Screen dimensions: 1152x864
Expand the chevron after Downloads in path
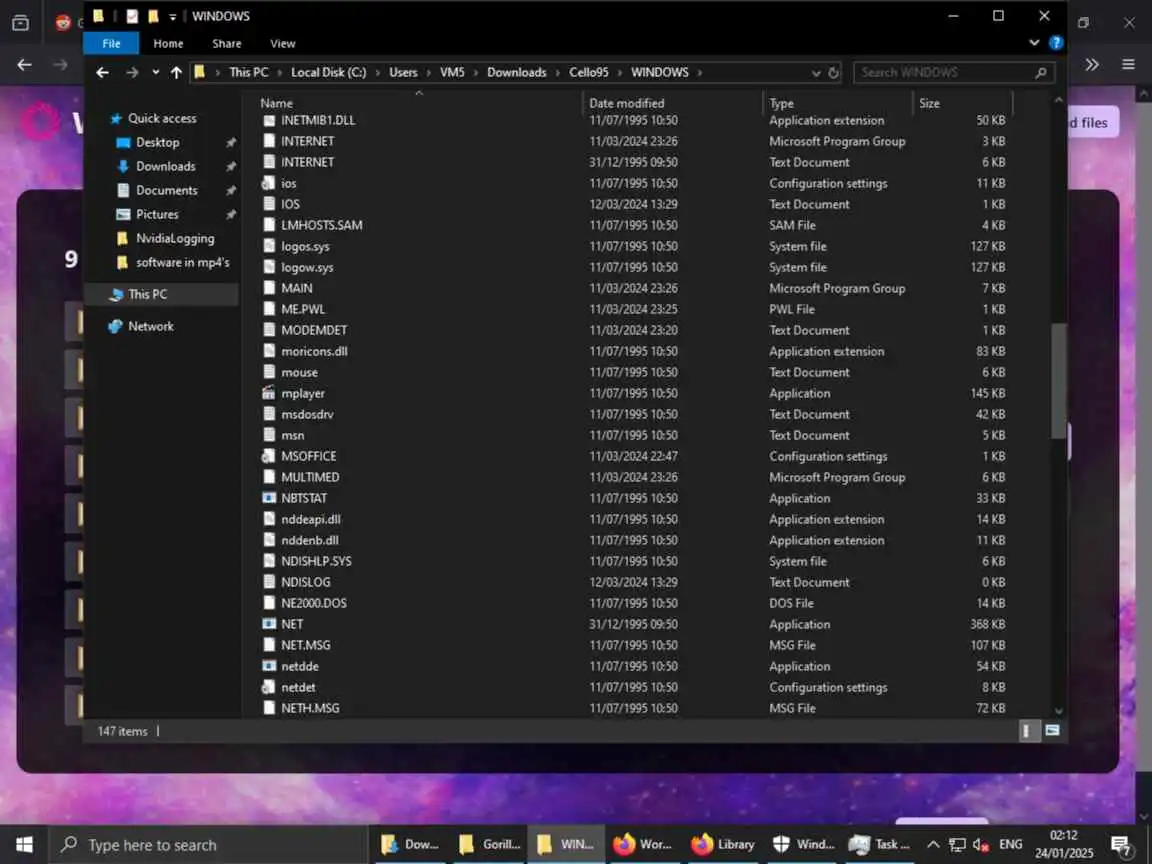point(558,73)
